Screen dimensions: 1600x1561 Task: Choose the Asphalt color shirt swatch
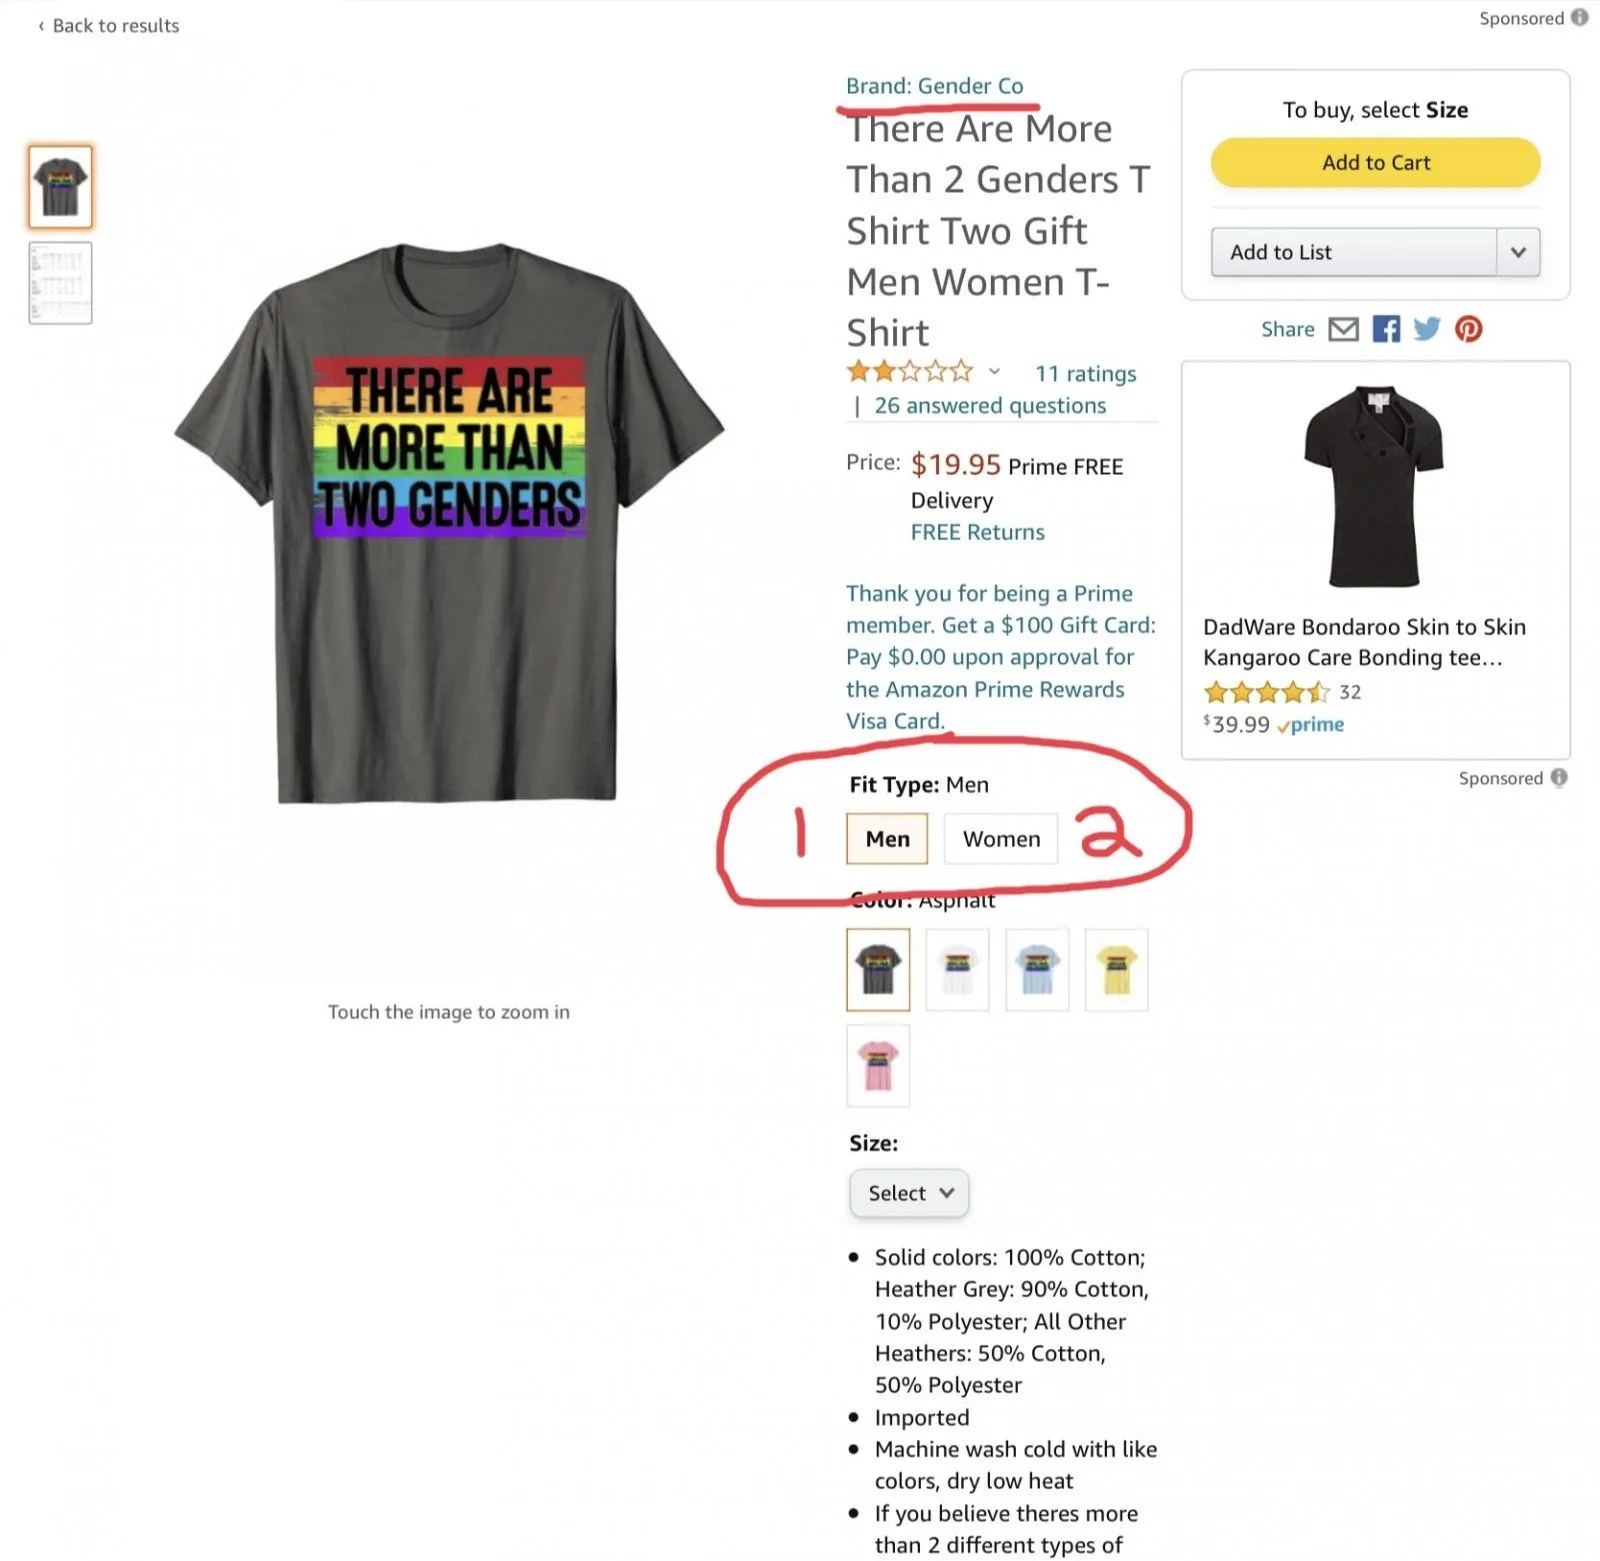click(x=878, y=969)
